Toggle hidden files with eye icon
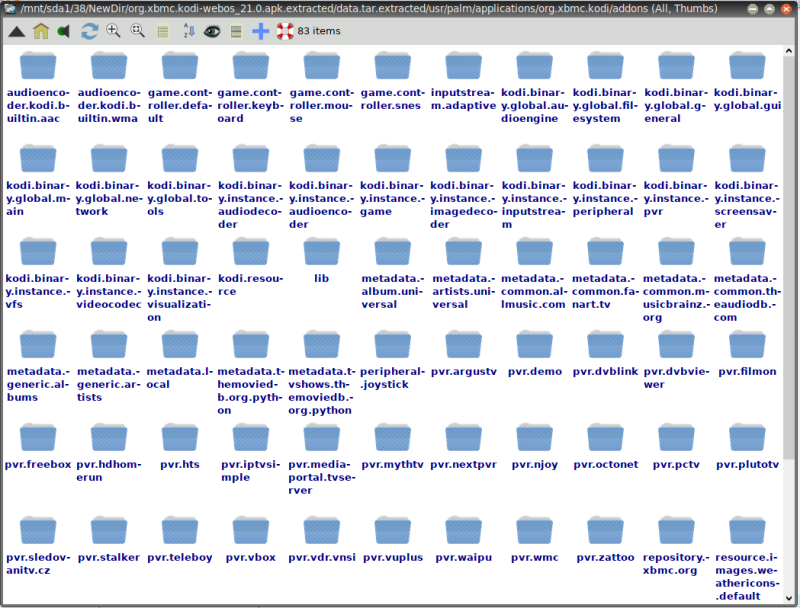This screenshot has height=608, width=800. 212,32
